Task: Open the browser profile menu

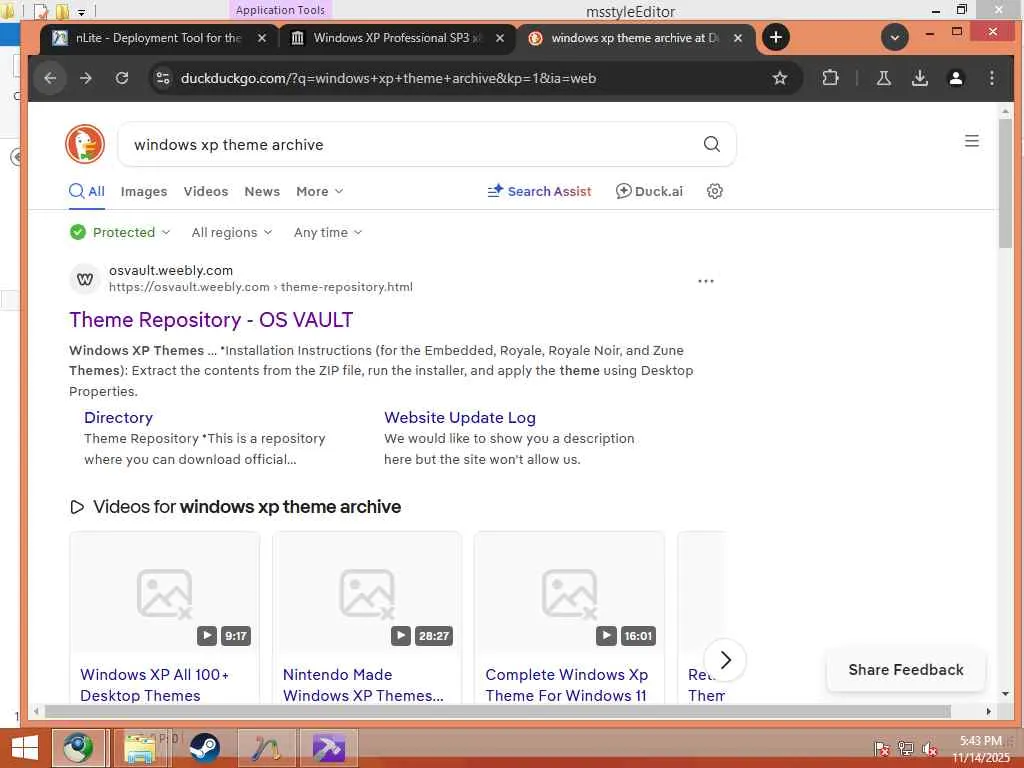Action: click(955, 78)
